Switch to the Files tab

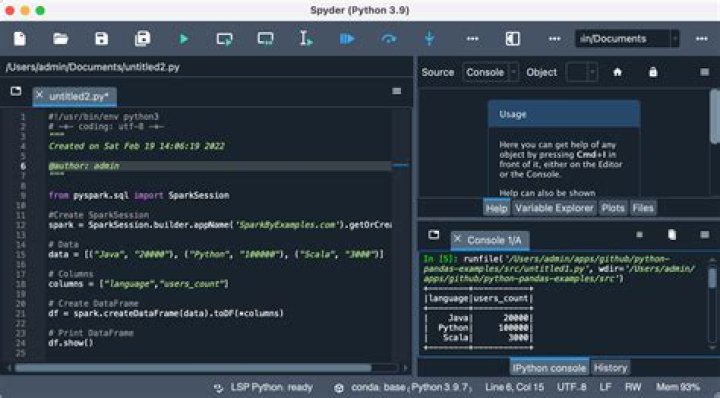(642, 208)
